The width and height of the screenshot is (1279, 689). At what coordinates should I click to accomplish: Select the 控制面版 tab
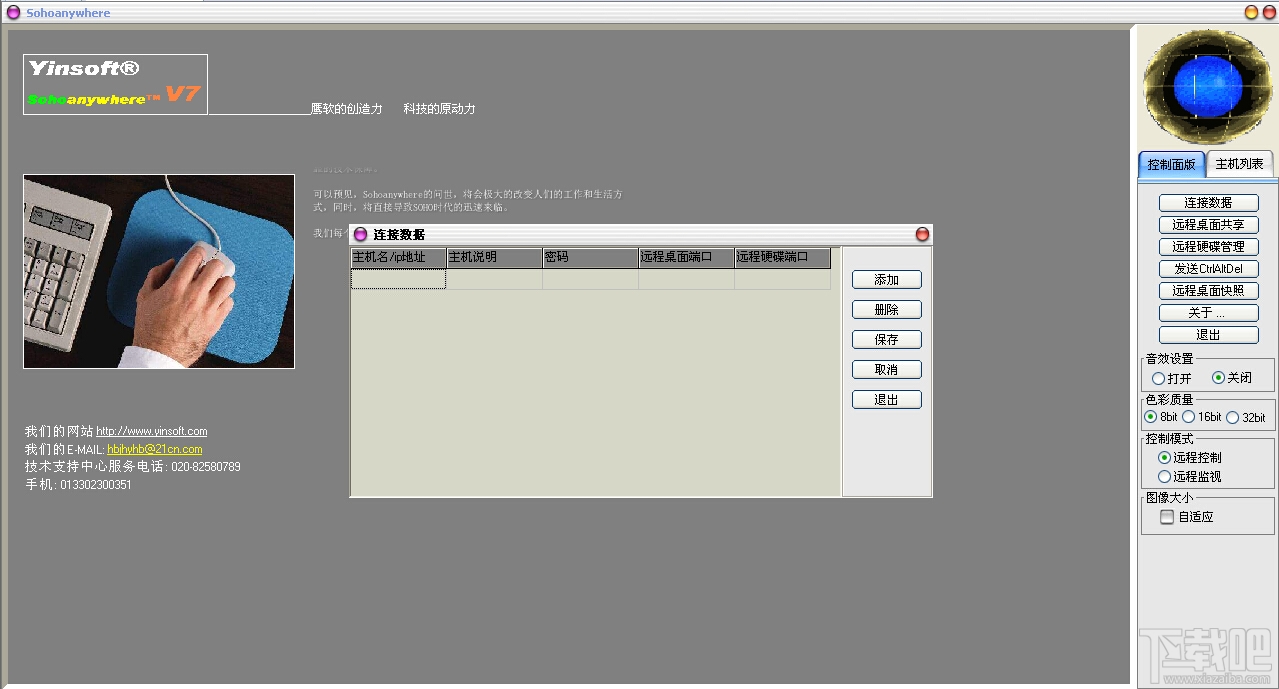(1170, 163)
